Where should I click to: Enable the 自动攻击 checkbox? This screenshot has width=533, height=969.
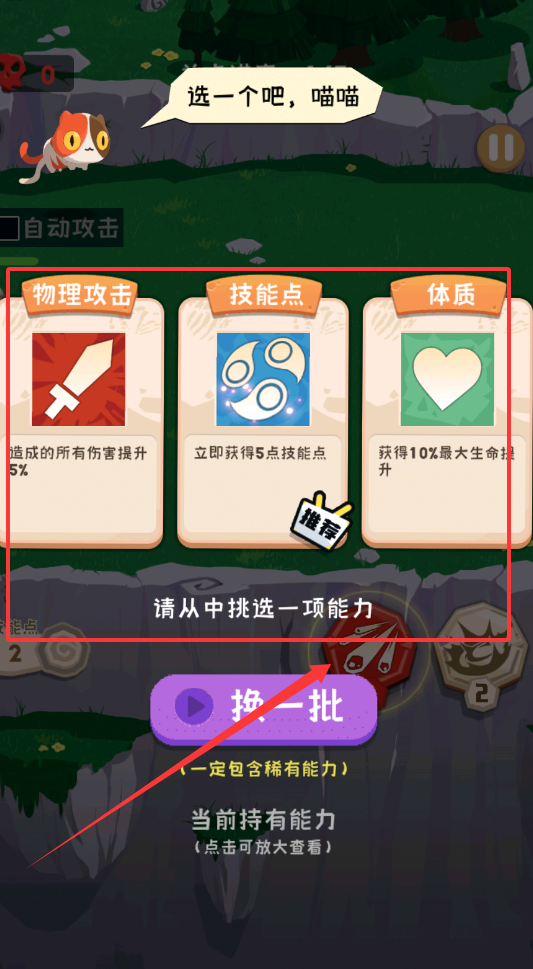[x=10, y=229]
